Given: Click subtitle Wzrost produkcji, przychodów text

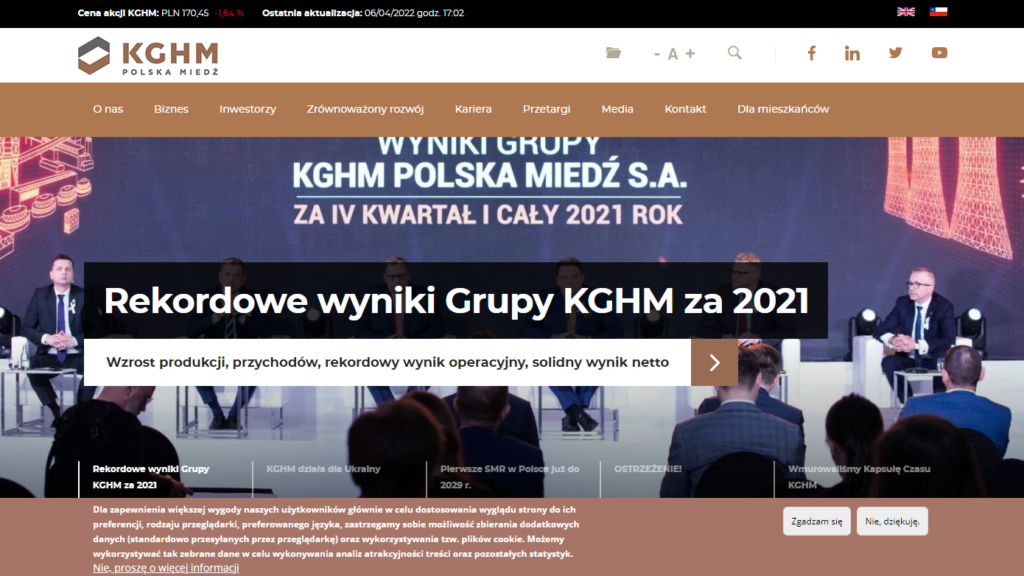Looking at the screenshot, I should tap(387, 362).
